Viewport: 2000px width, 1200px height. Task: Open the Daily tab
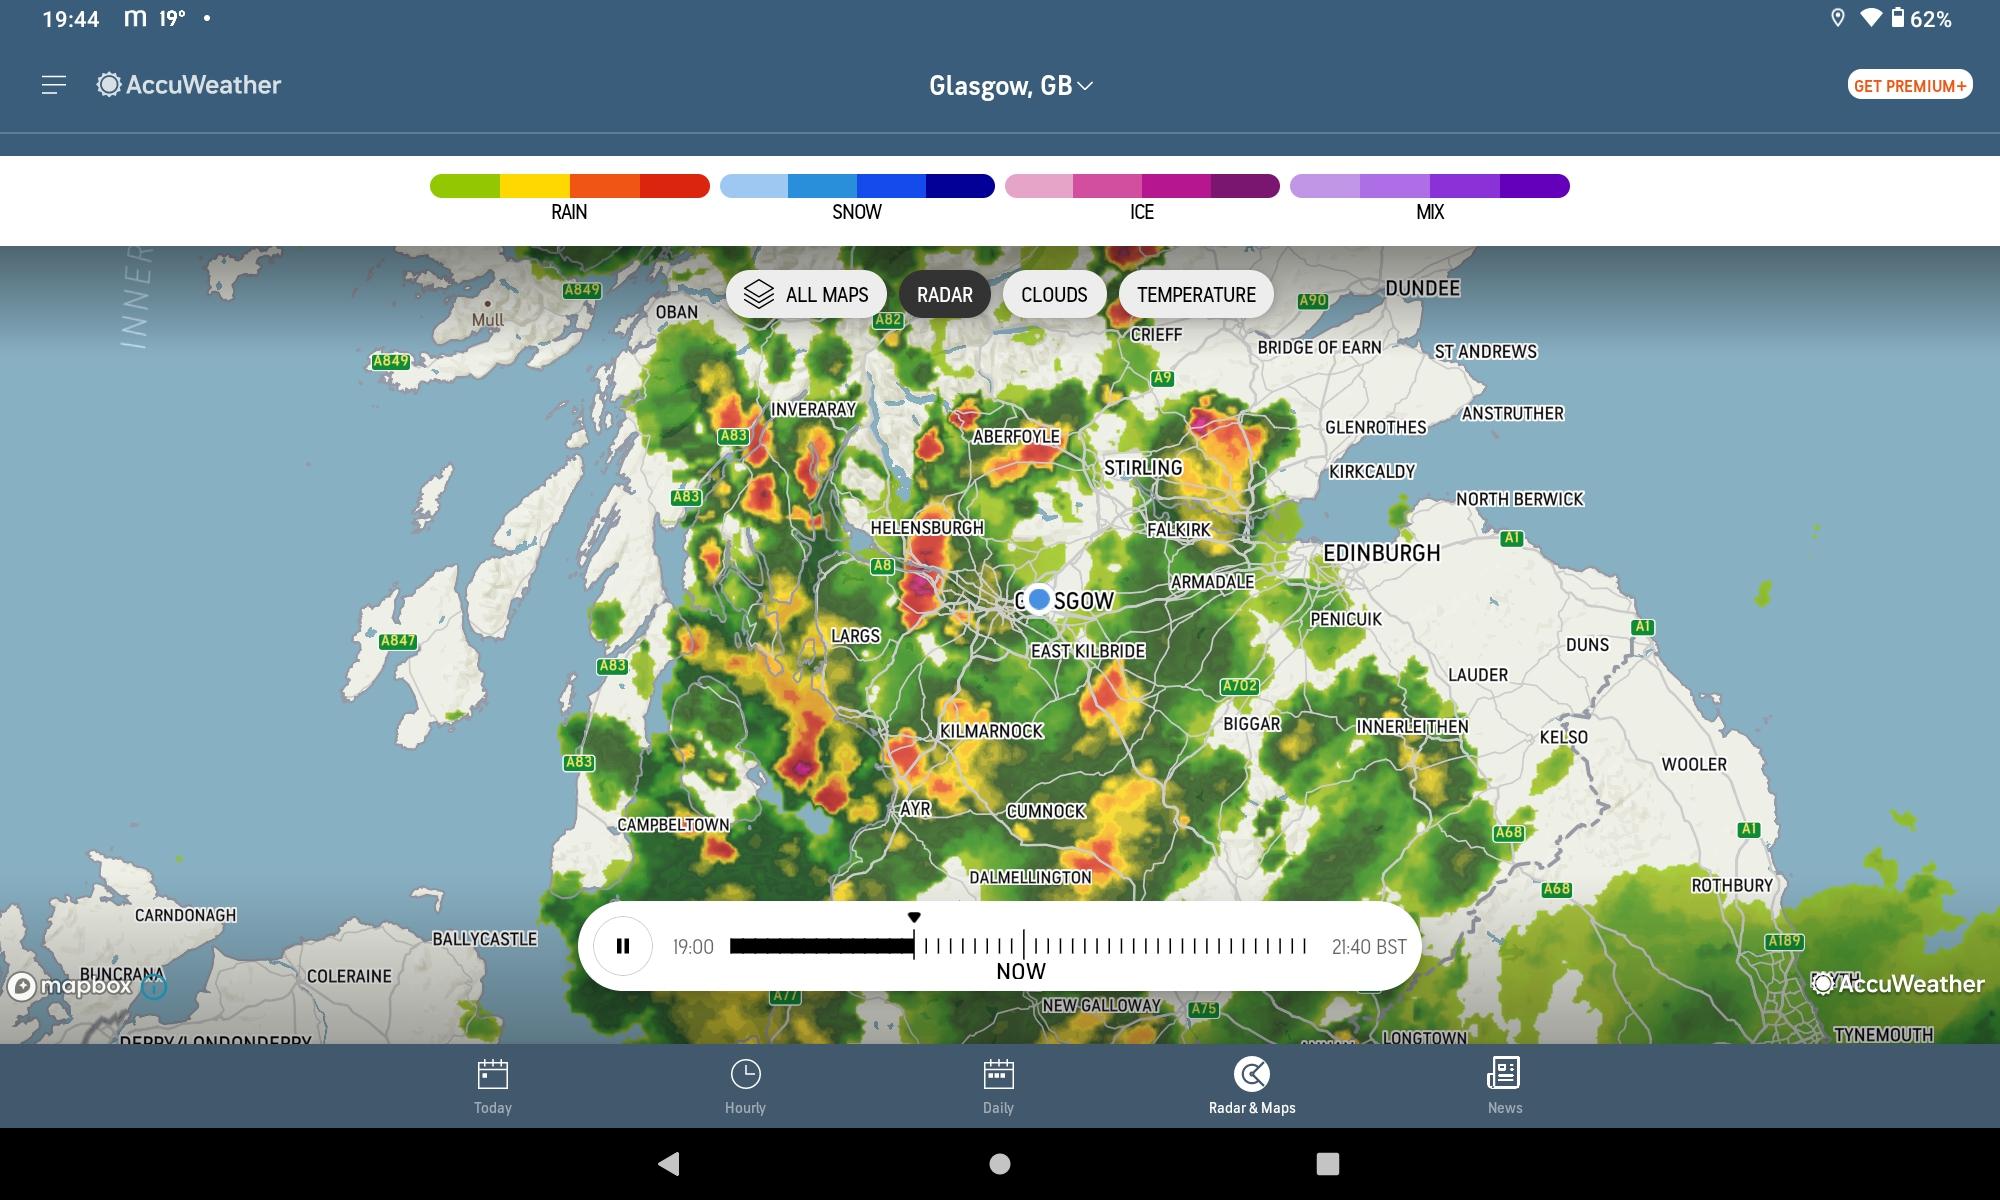pos(998,1087)
